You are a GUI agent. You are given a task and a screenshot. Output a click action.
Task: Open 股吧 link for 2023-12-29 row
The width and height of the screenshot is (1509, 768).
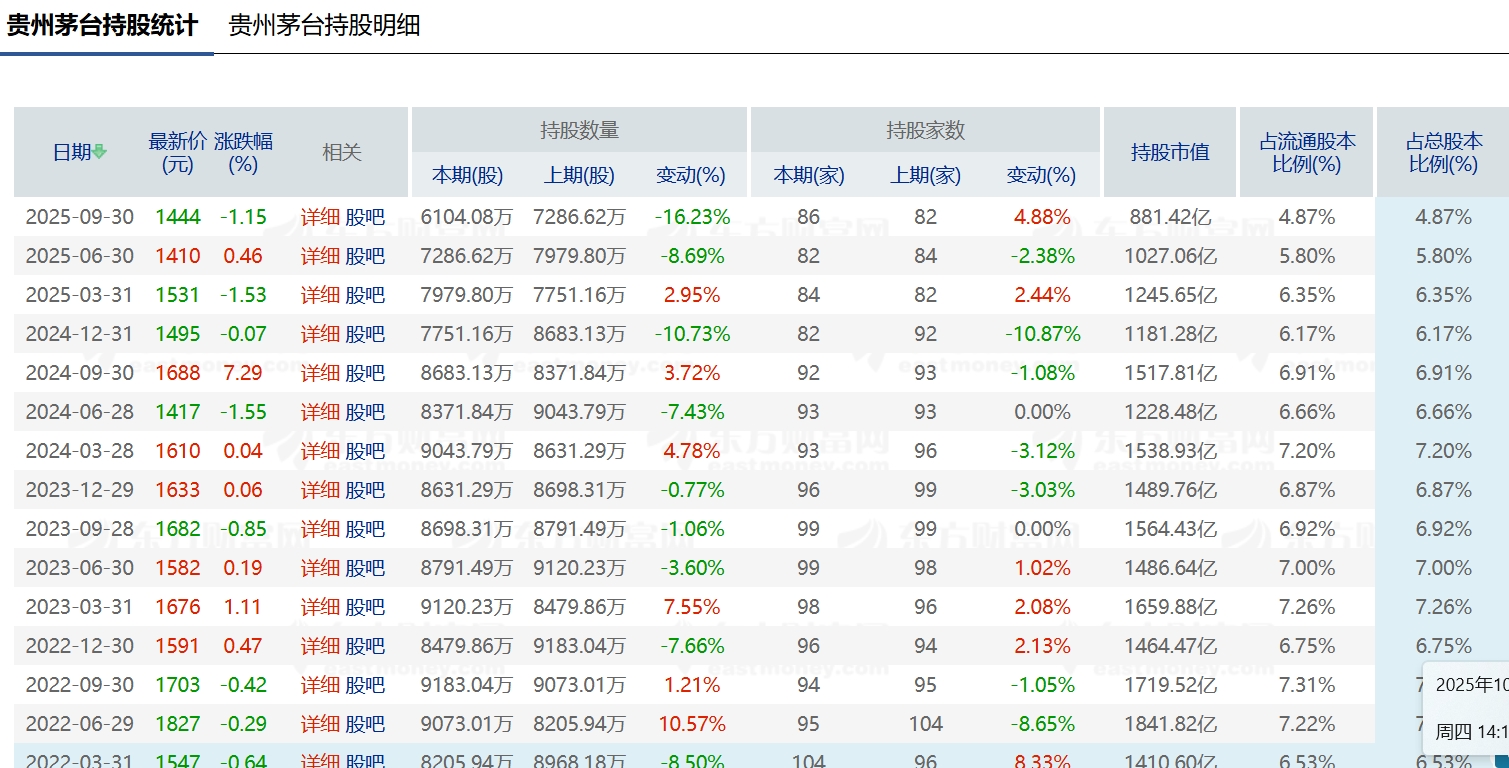(x=365, y=490)
